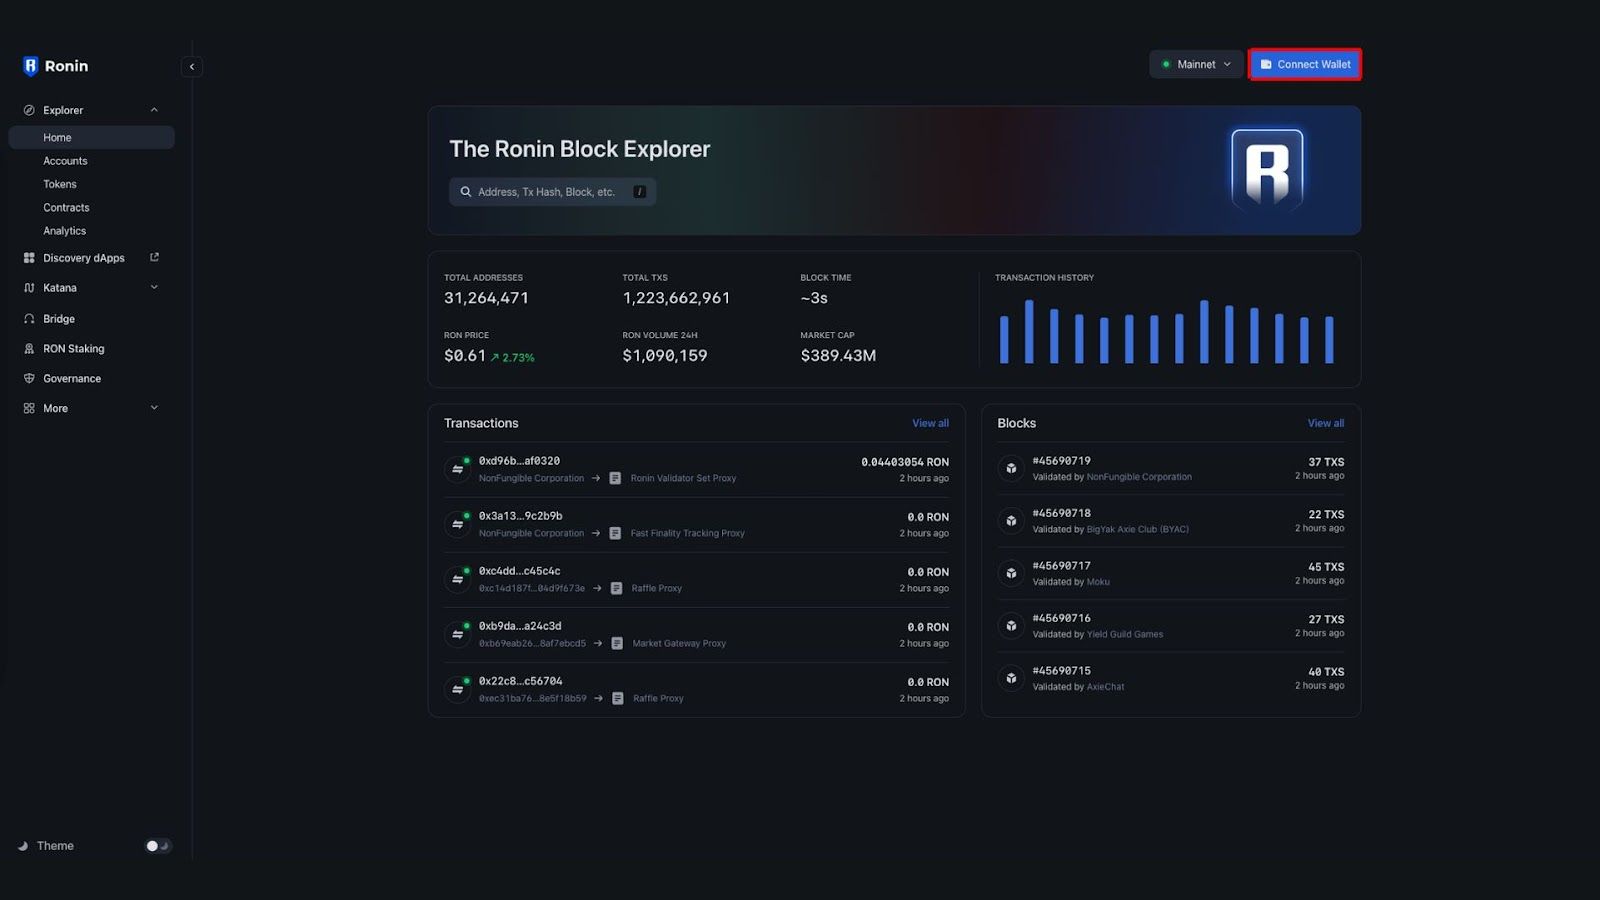
Task: Click the block cube icon for #45690718
Action: point(1011,521)
